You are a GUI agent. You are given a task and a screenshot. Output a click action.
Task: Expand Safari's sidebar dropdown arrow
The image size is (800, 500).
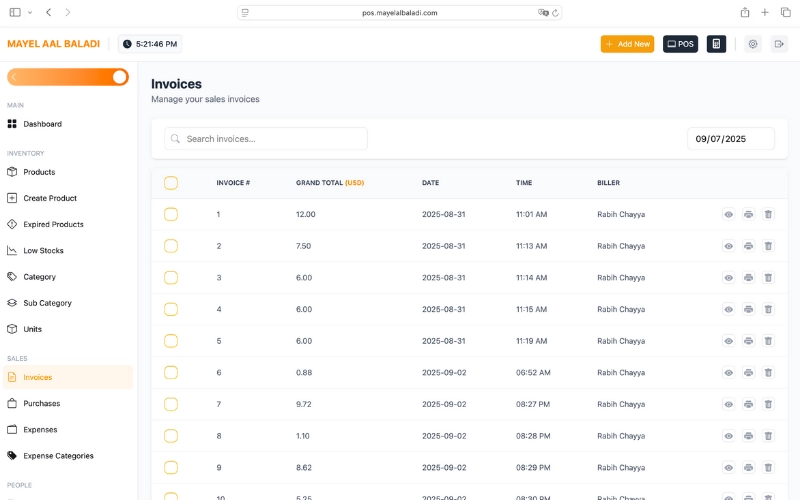pyautogui.click(x=30, y=12)
